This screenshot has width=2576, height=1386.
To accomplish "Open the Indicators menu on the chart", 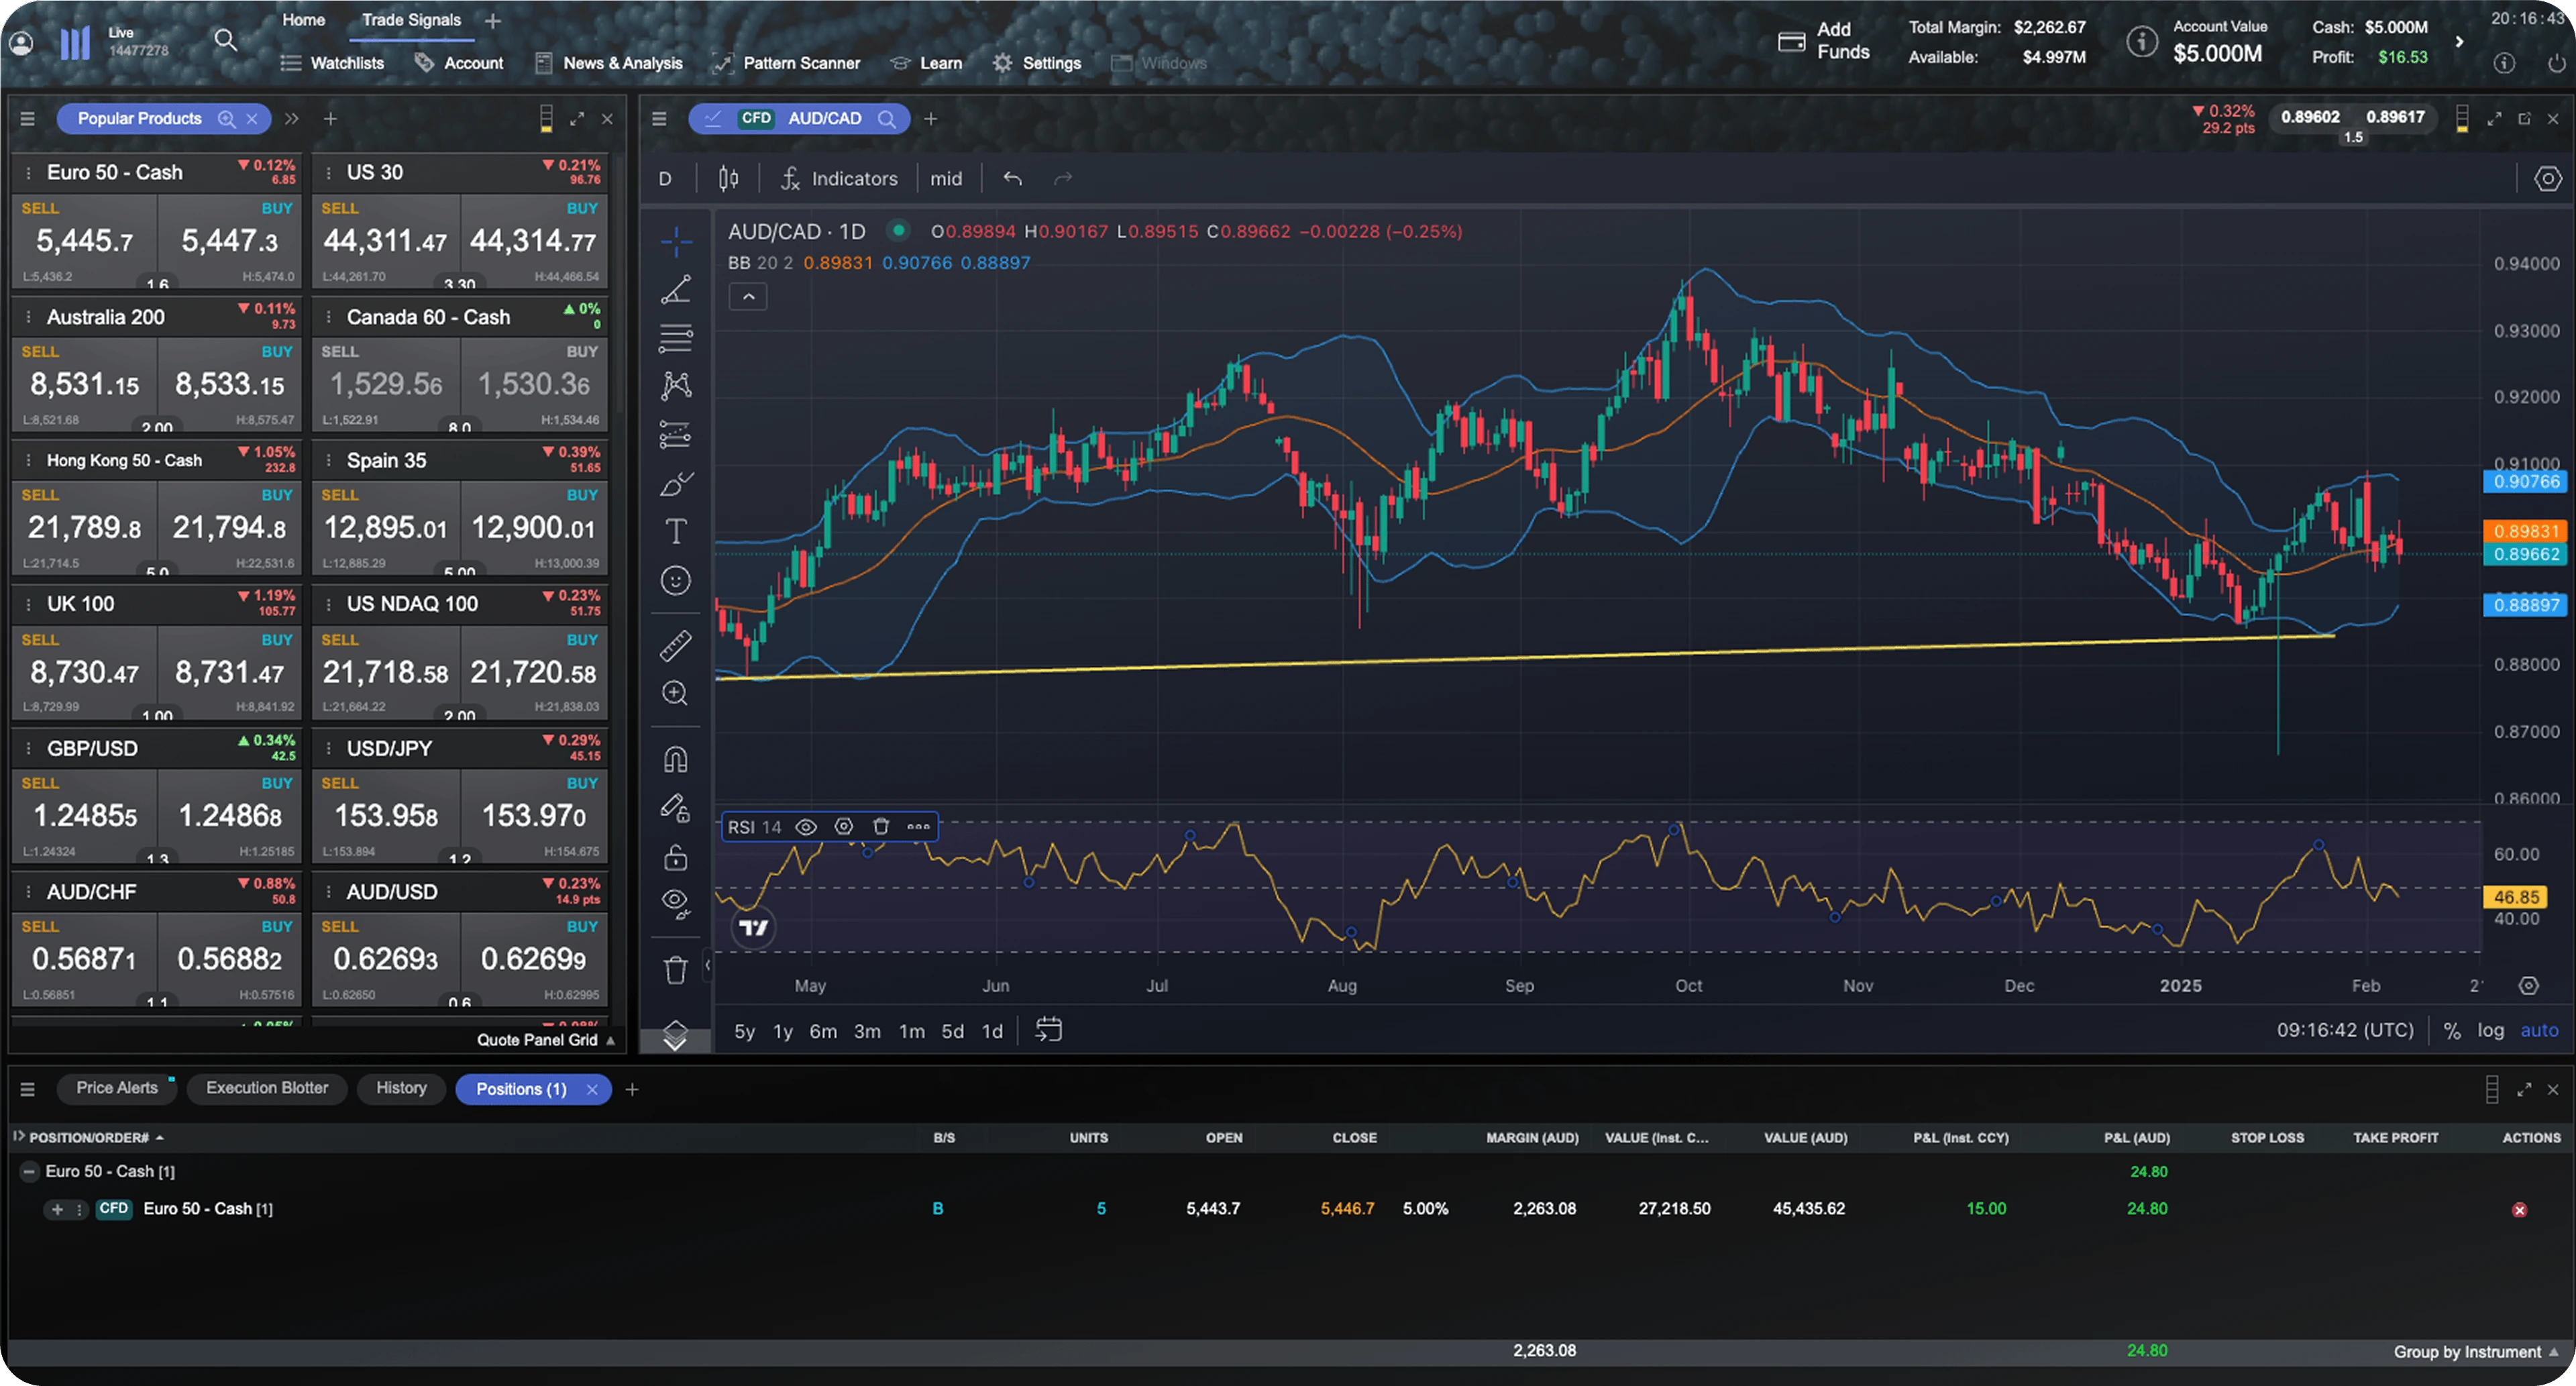I will click(x=855, y=178).
